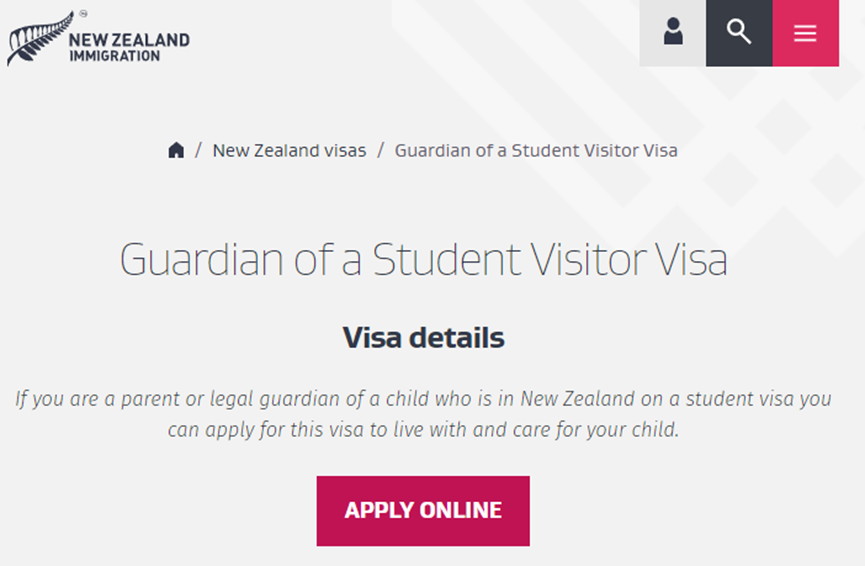Click the words NEW ZEALAND in the logo
This screenshot has width=865, height=566.
pyautogui.click(x=129, y=40)
